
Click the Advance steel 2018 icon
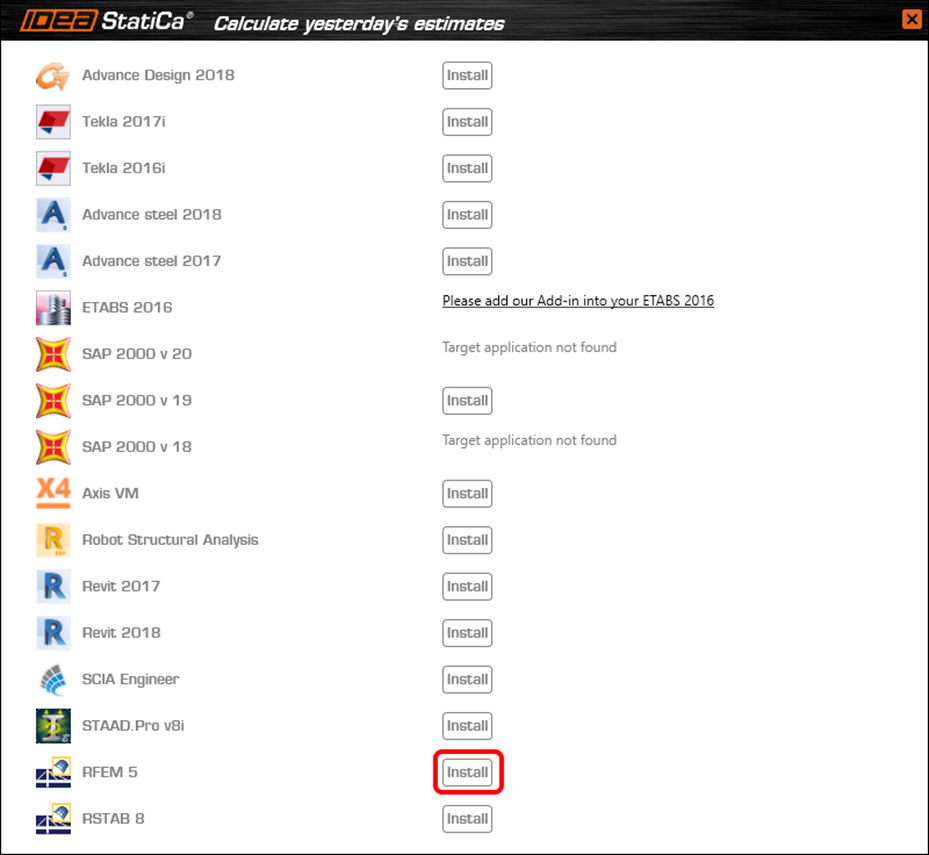pyautogui.click(x=53, y=215)
